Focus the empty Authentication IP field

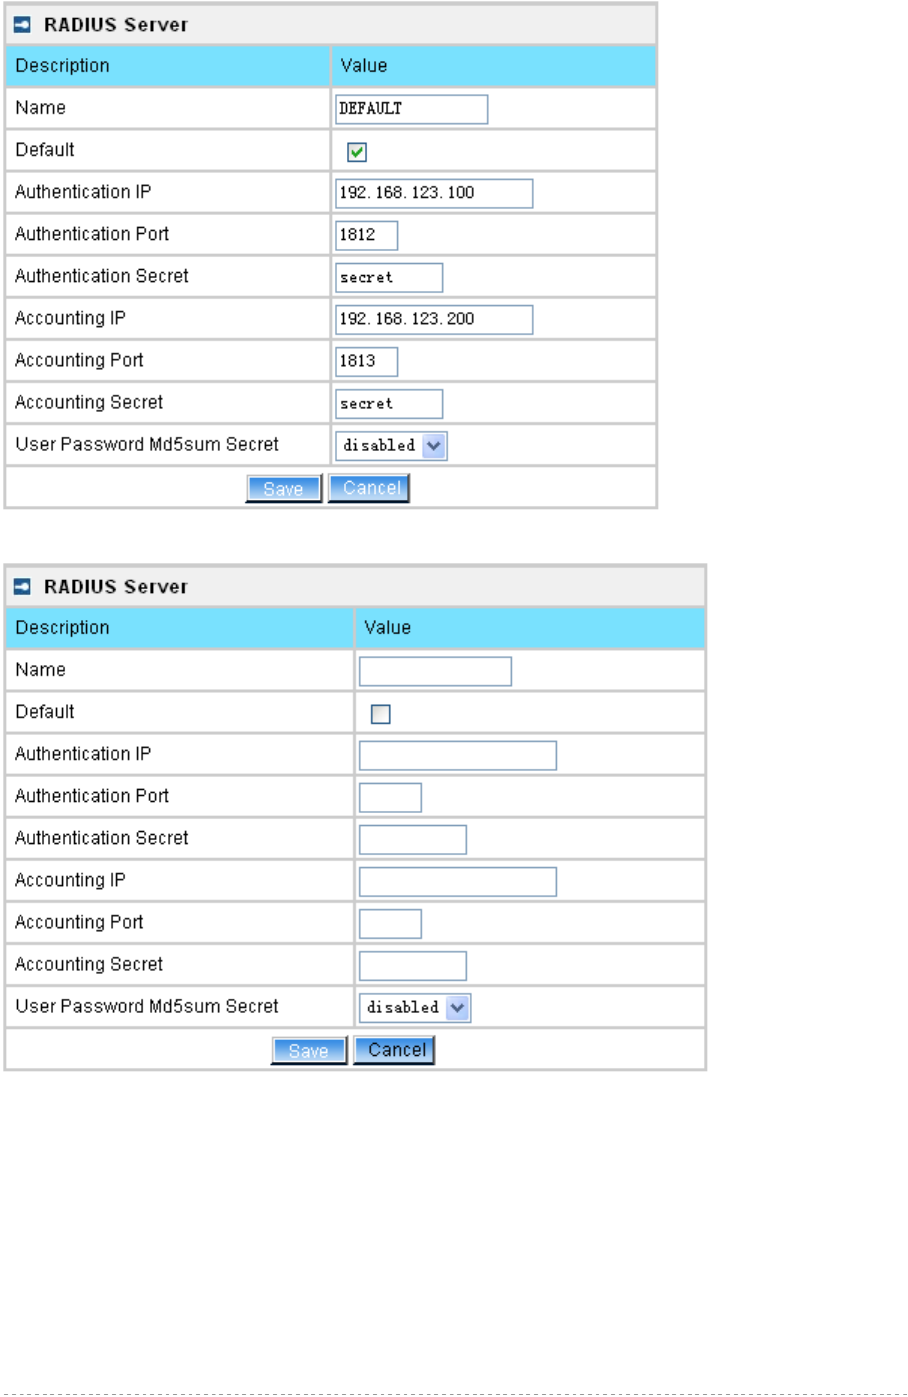pos(457,755)
